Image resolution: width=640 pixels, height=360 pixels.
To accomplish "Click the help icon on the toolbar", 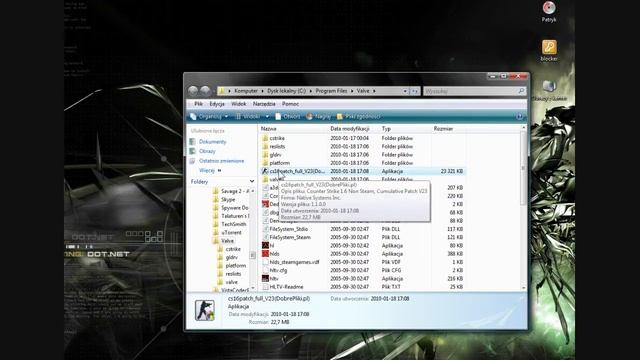I will click(x=519, y=117).
